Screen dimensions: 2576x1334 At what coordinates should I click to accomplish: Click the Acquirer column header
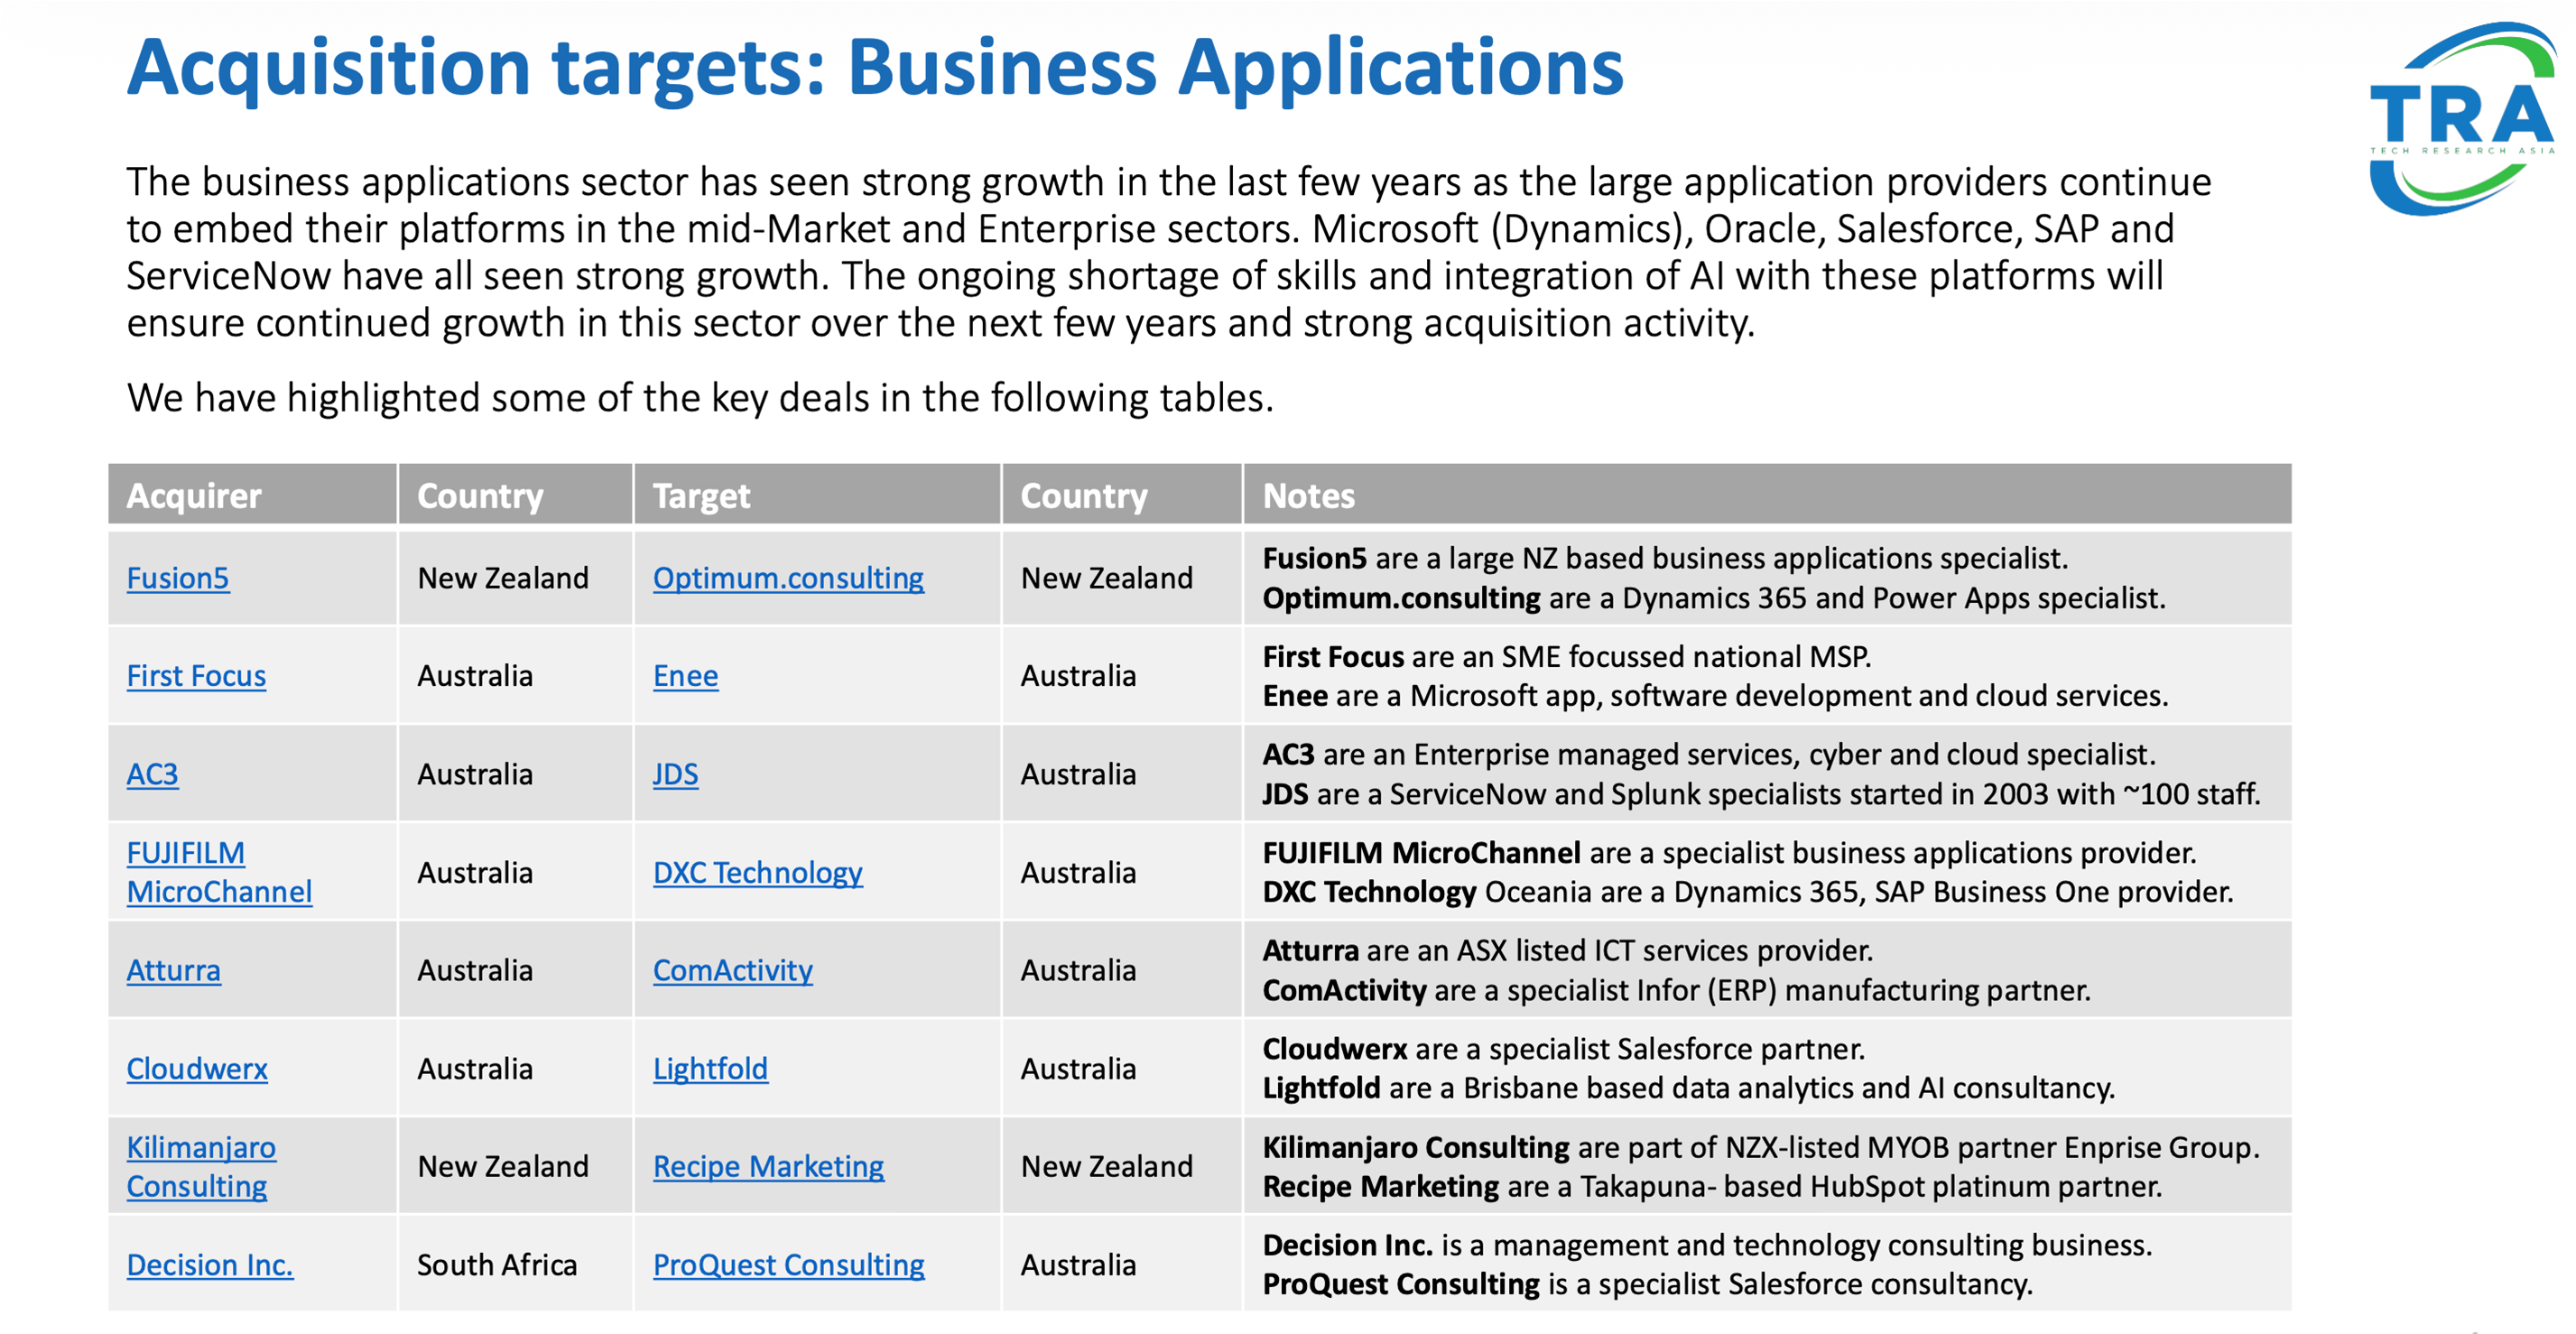click(194, 495)
